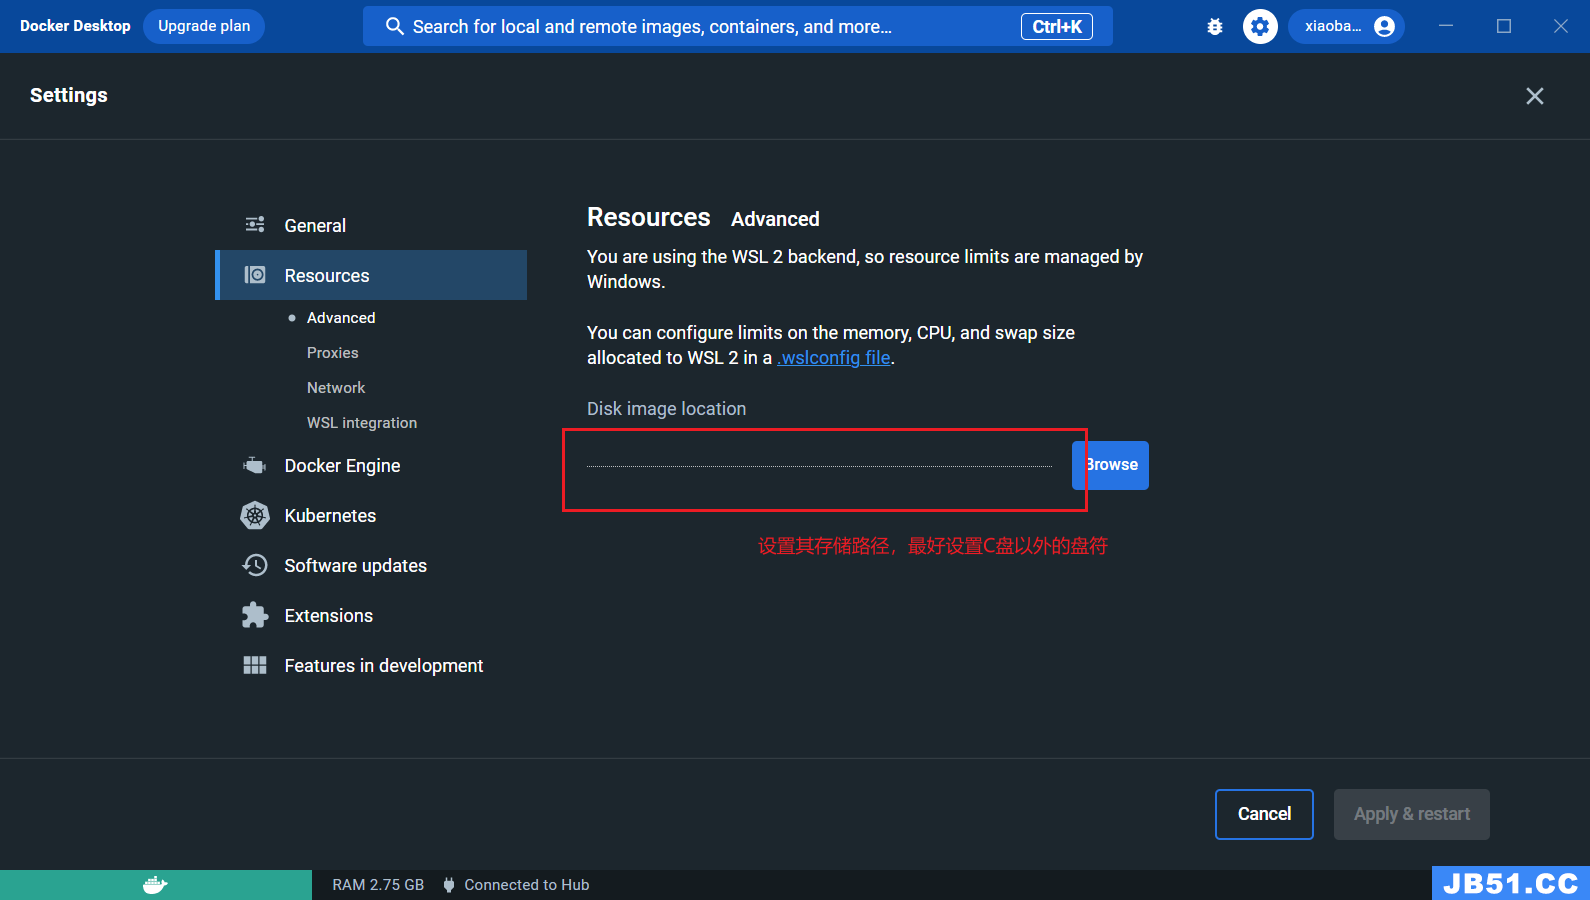1590x900 pixels.
Task: Click the Kubernetes helm wheel icon
Action: (x=255, y=515)
